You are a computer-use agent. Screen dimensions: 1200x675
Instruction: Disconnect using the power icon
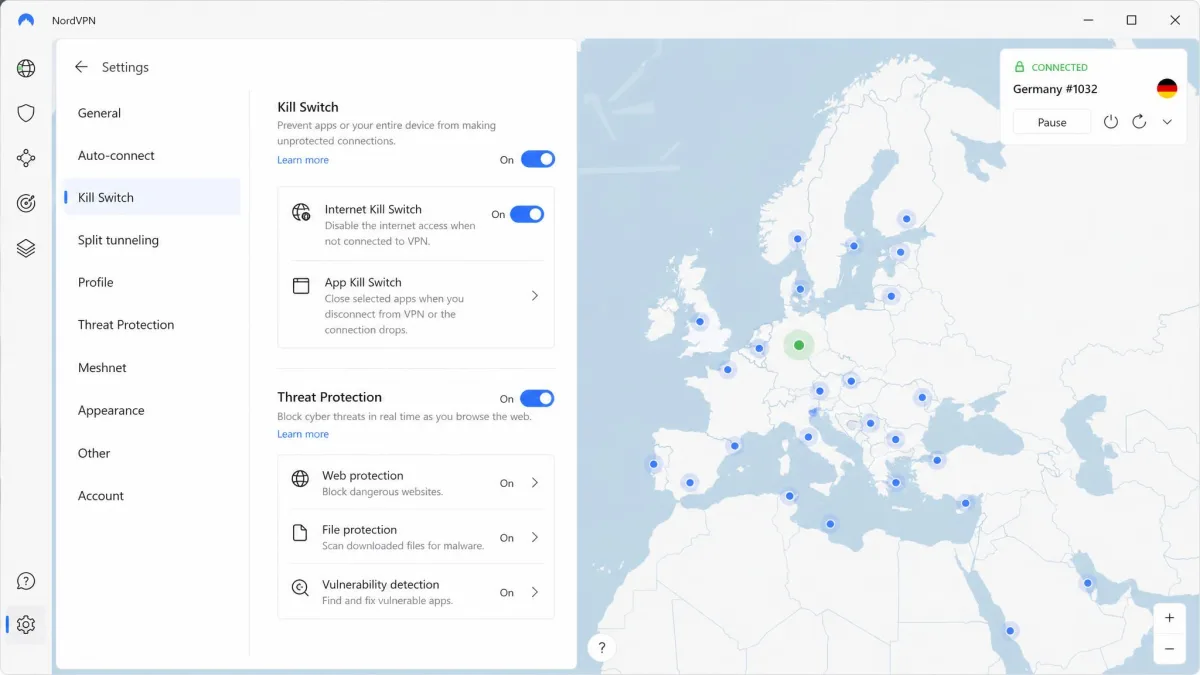[x=1111, y=122]
